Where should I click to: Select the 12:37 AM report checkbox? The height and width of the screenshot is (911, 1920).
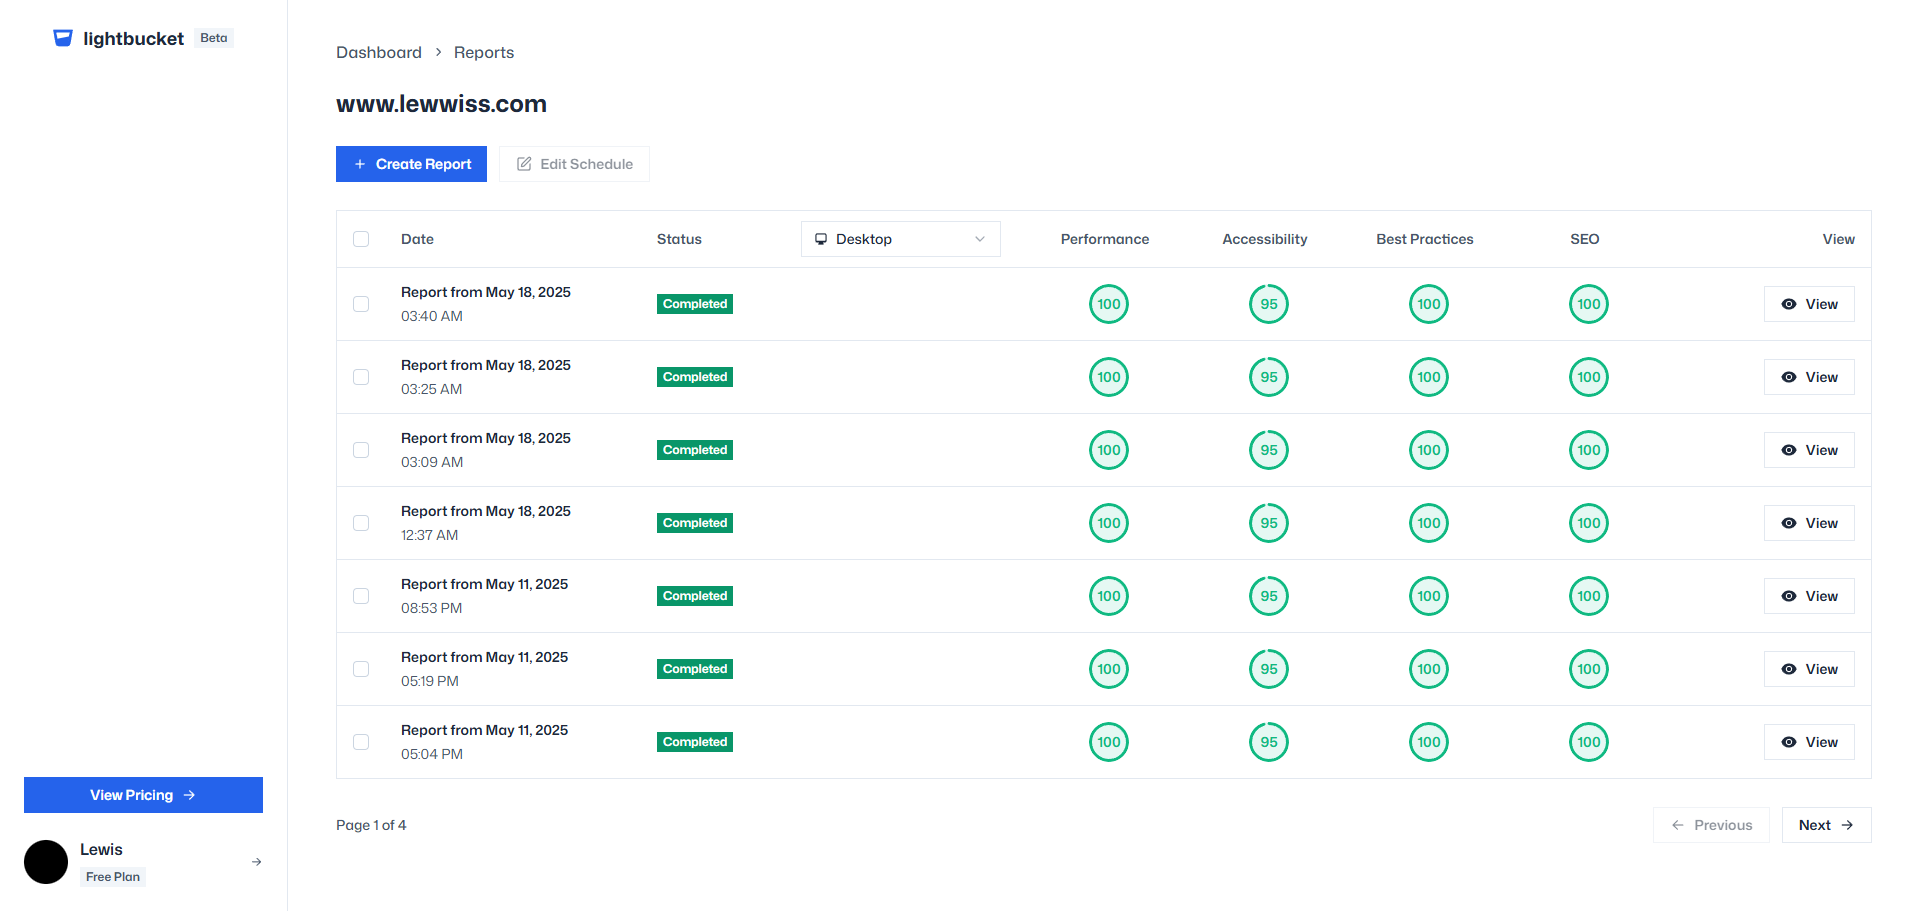click(361, 523)
